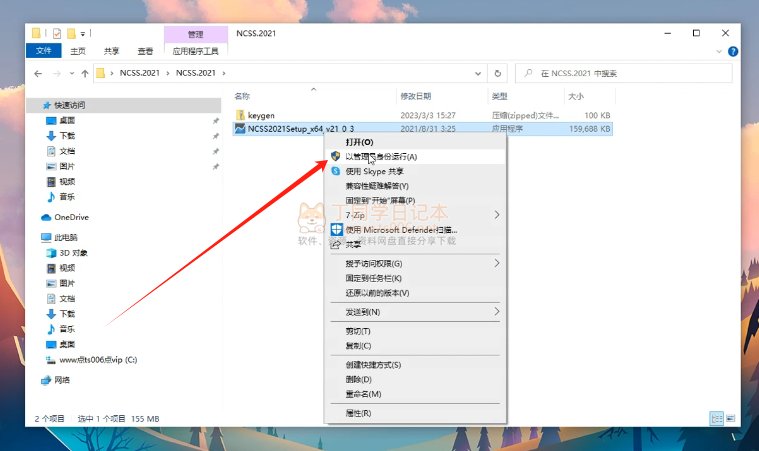Click first NCSS.2021 breadcrumb segment
Viewport: 759px width, 451px height.
pos(139,73)
